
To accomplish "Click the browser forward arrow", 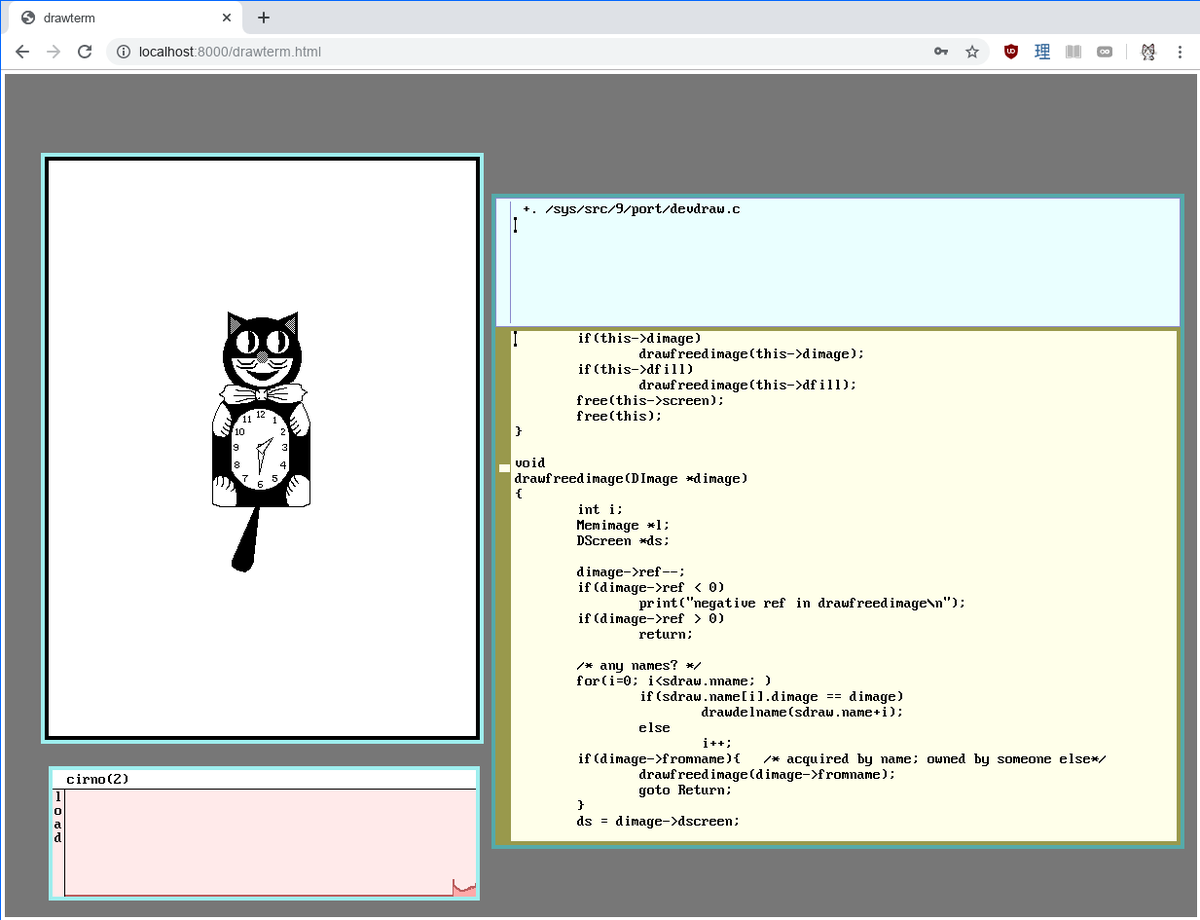I will [53, 51].
